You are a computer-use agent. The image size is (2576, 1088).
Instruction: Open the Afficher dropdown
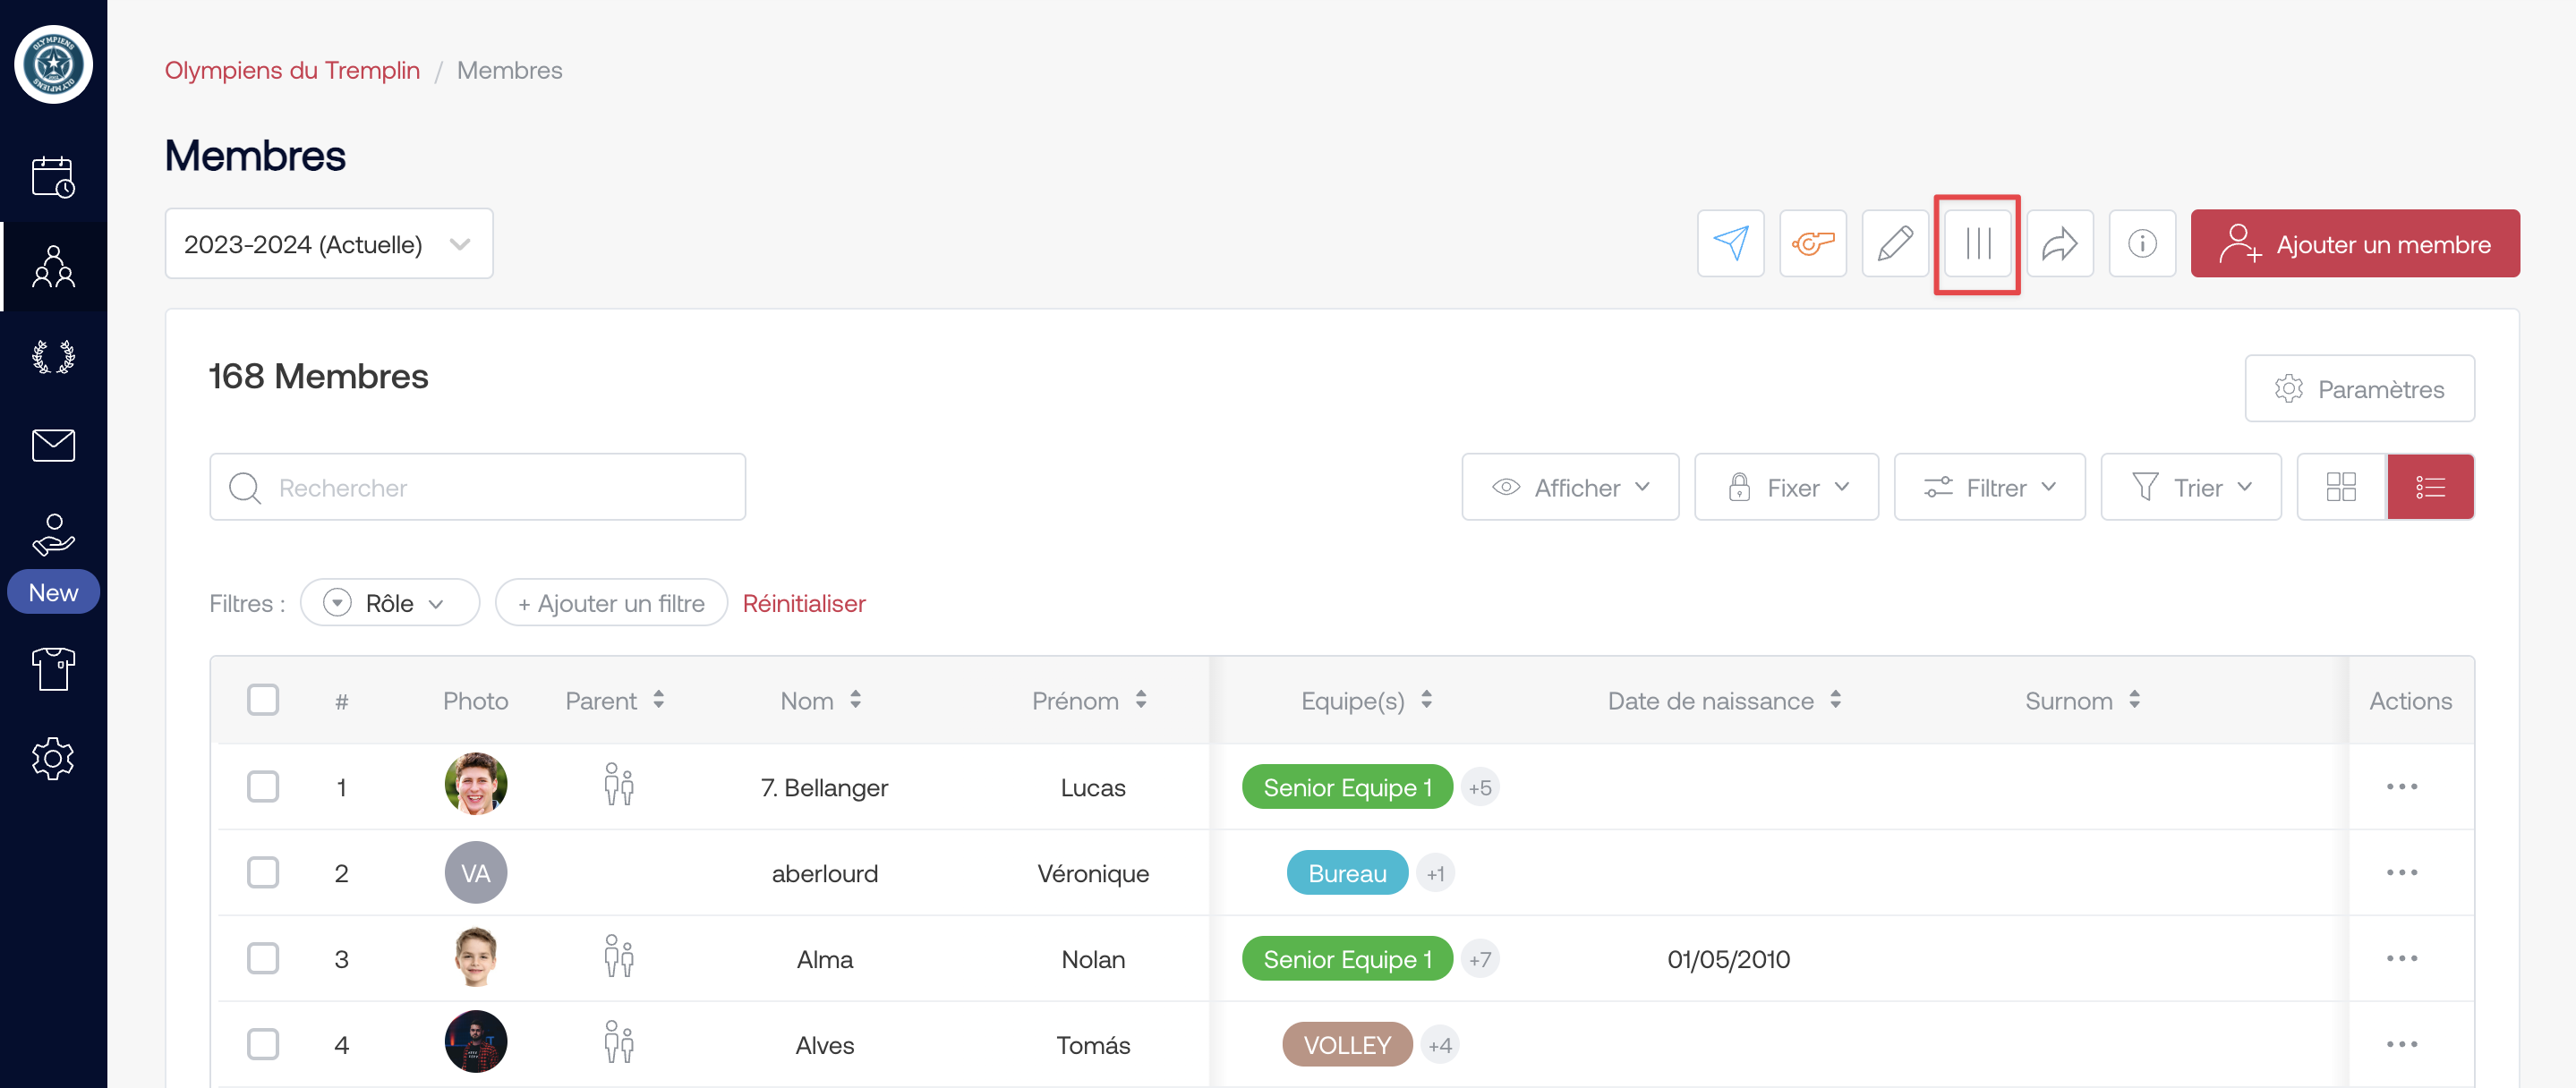pyautogui.click(x=1569, y=487)
